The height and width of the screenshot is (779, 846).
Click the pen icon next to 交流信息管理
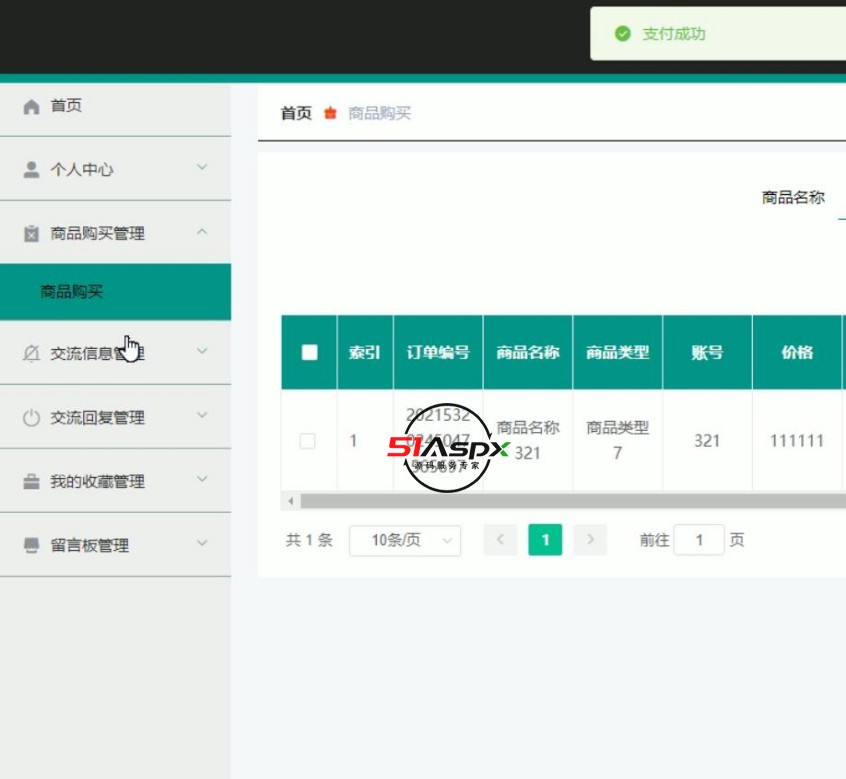(31, 353)
